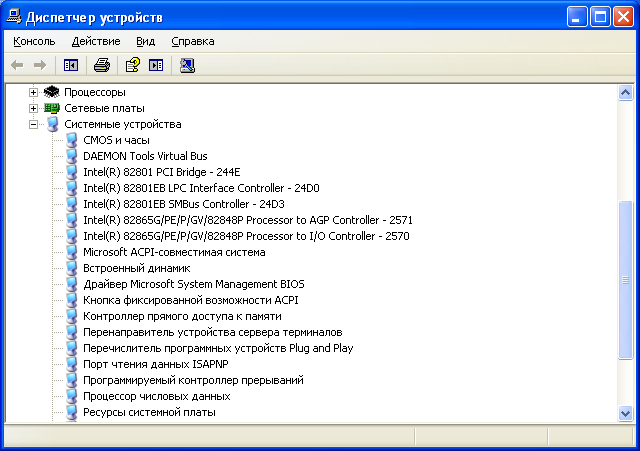Viewport: 640px width, 451px height.
Task: Select Intel 82801EB SMBus Controller - 24D3
Action: pos(184,204)
